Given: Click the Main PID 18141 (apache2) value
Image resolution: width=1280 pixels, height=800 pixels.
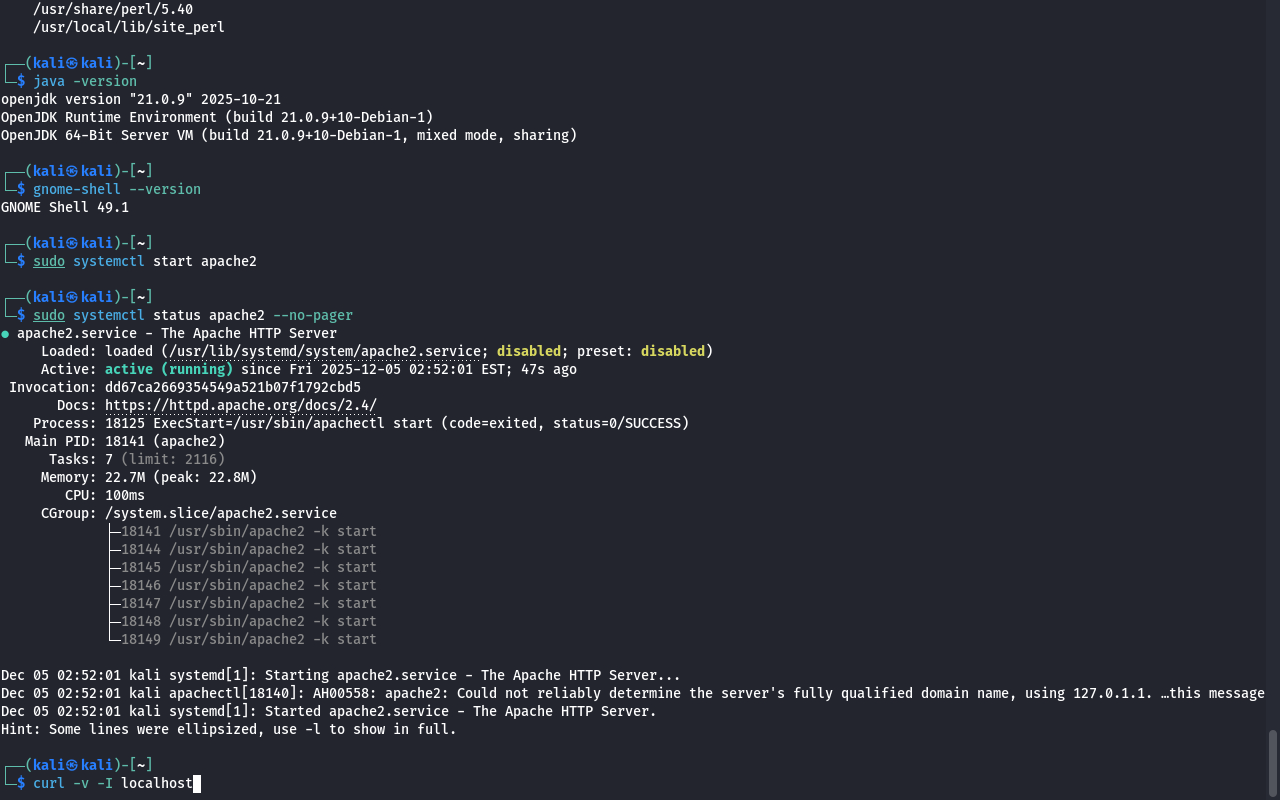Looking at the screenshot, I should tap(165, 441).
